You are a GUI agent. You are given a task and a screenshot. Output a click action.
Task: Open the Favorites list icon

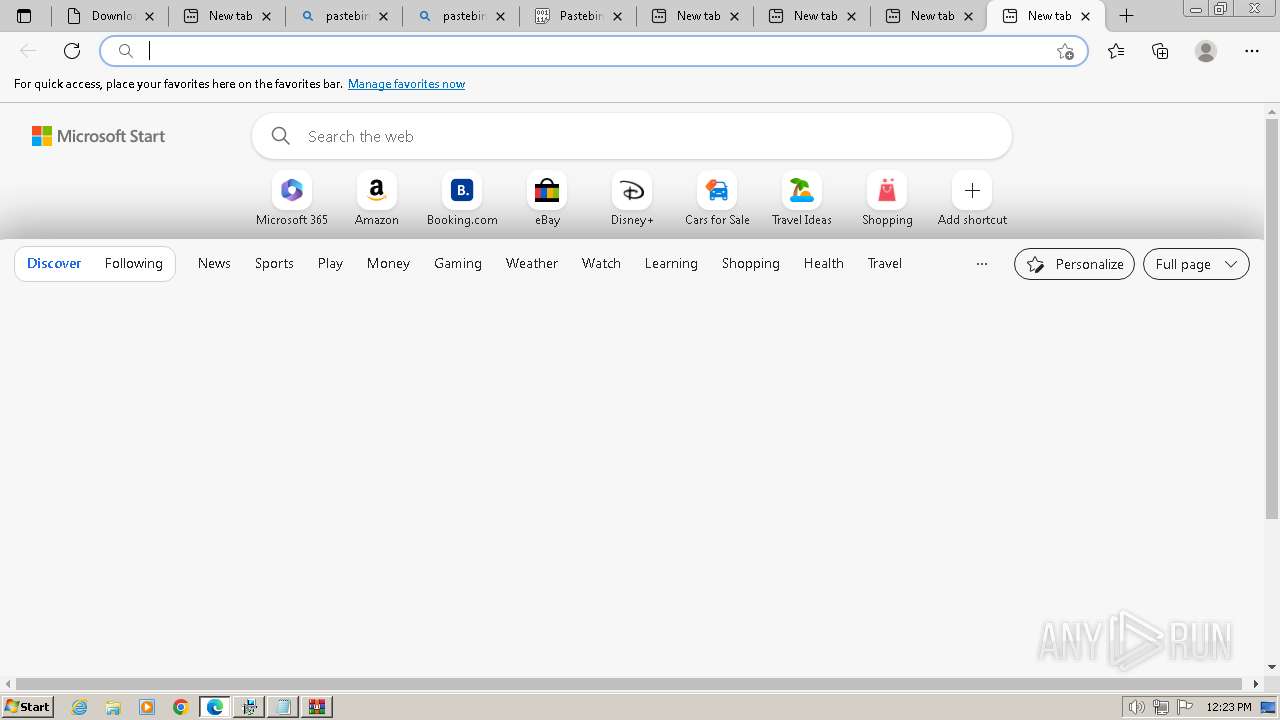click(1116, 51)
